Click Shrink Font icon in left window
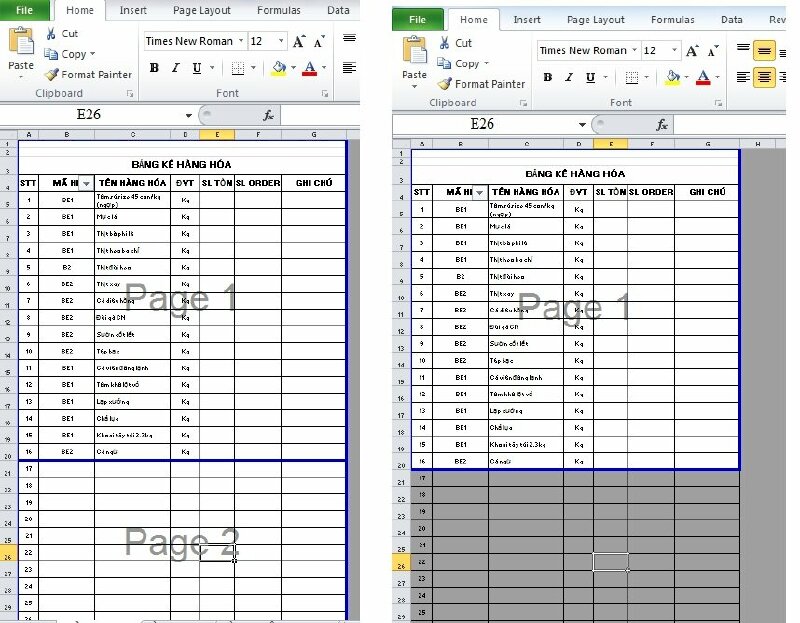Screen dimensions: 800x623 [319, 42]
